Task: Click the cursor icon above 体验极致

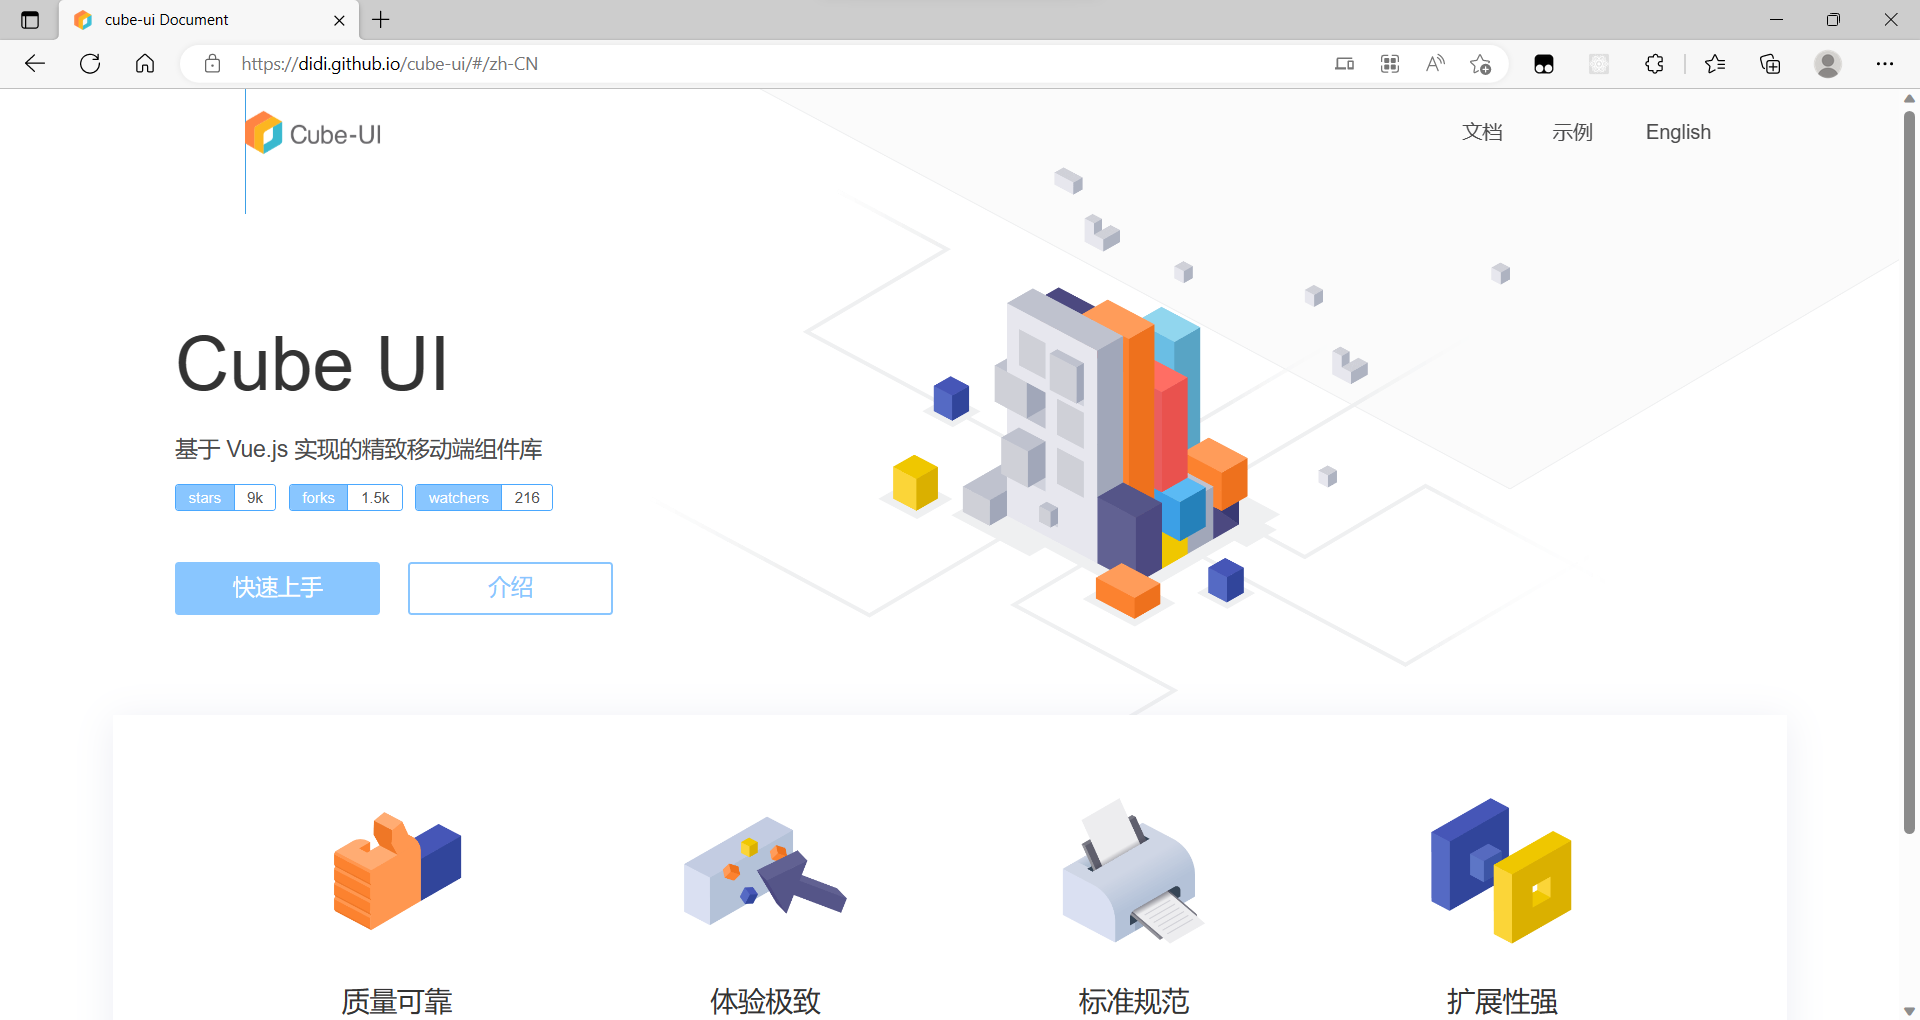Action: [764, 870]
